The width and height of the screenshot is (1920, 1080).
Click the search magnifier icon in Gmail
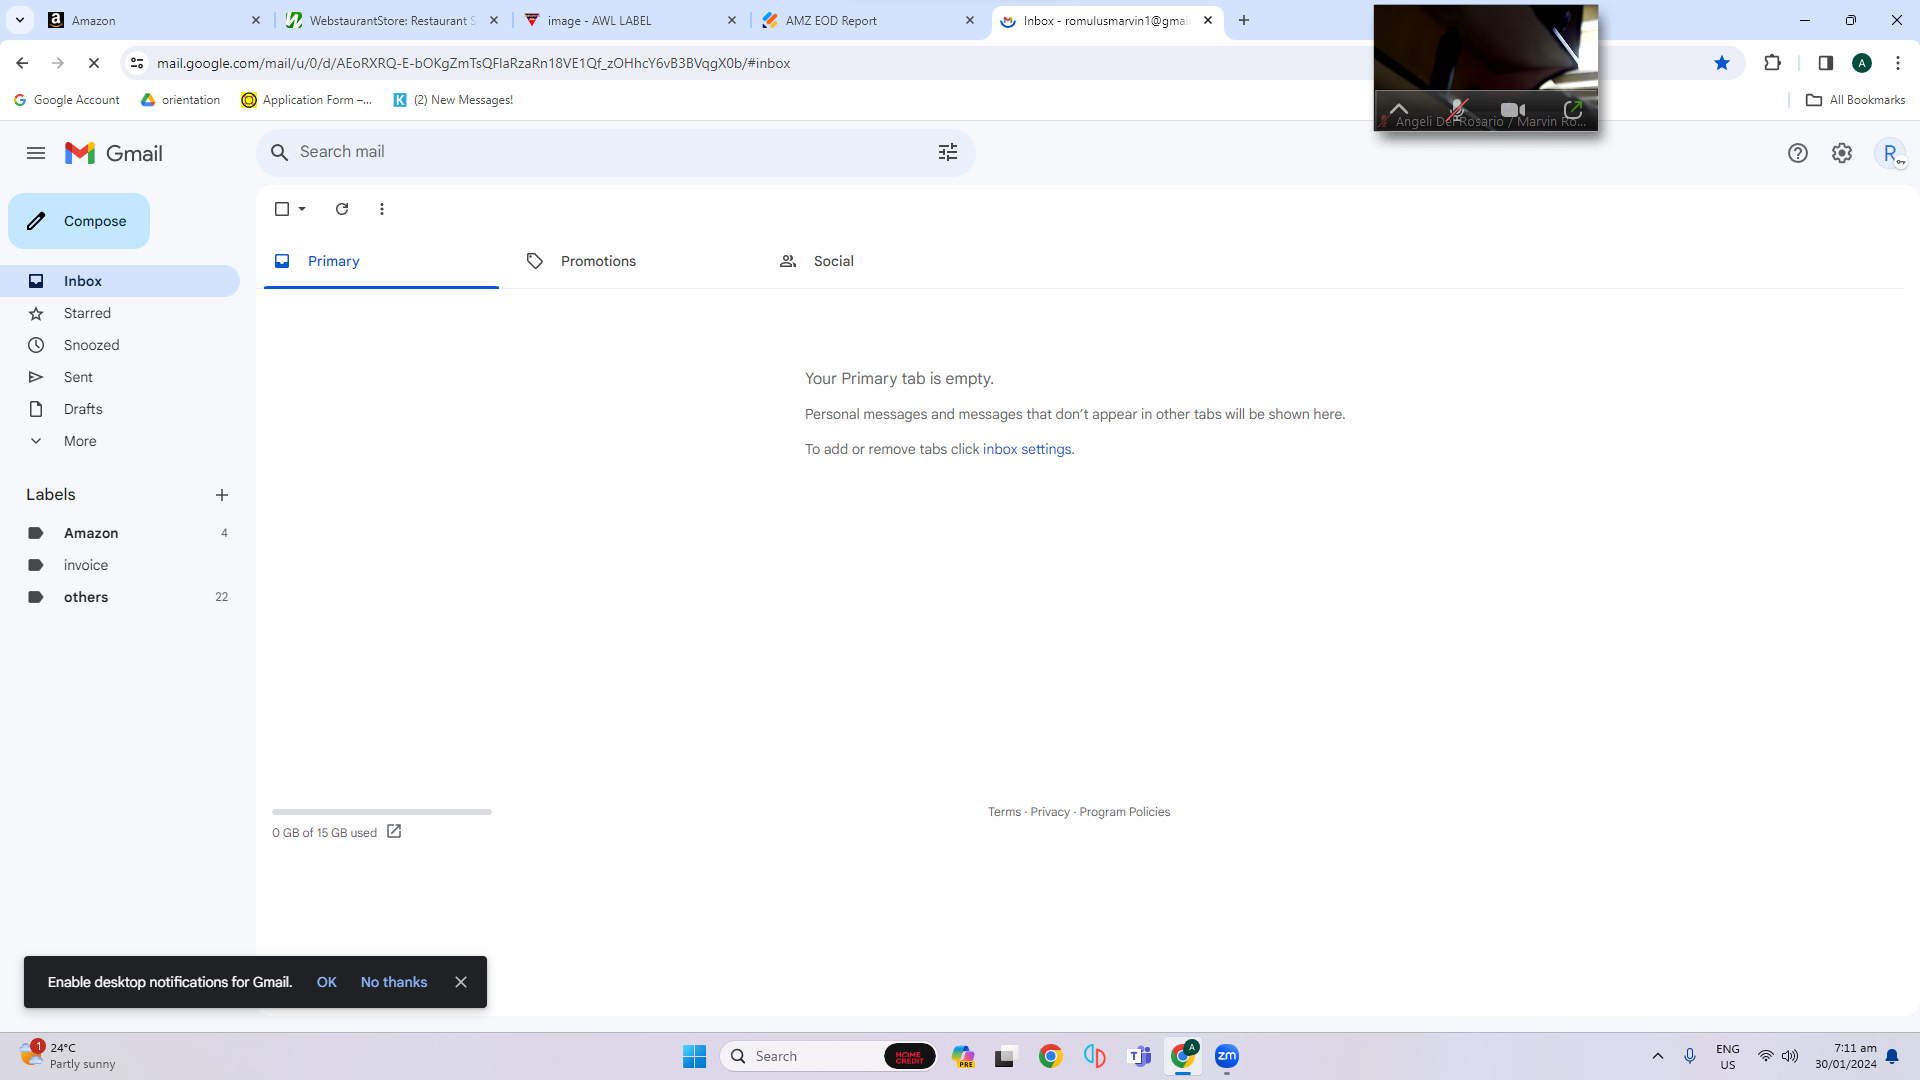tap(280, 152)
